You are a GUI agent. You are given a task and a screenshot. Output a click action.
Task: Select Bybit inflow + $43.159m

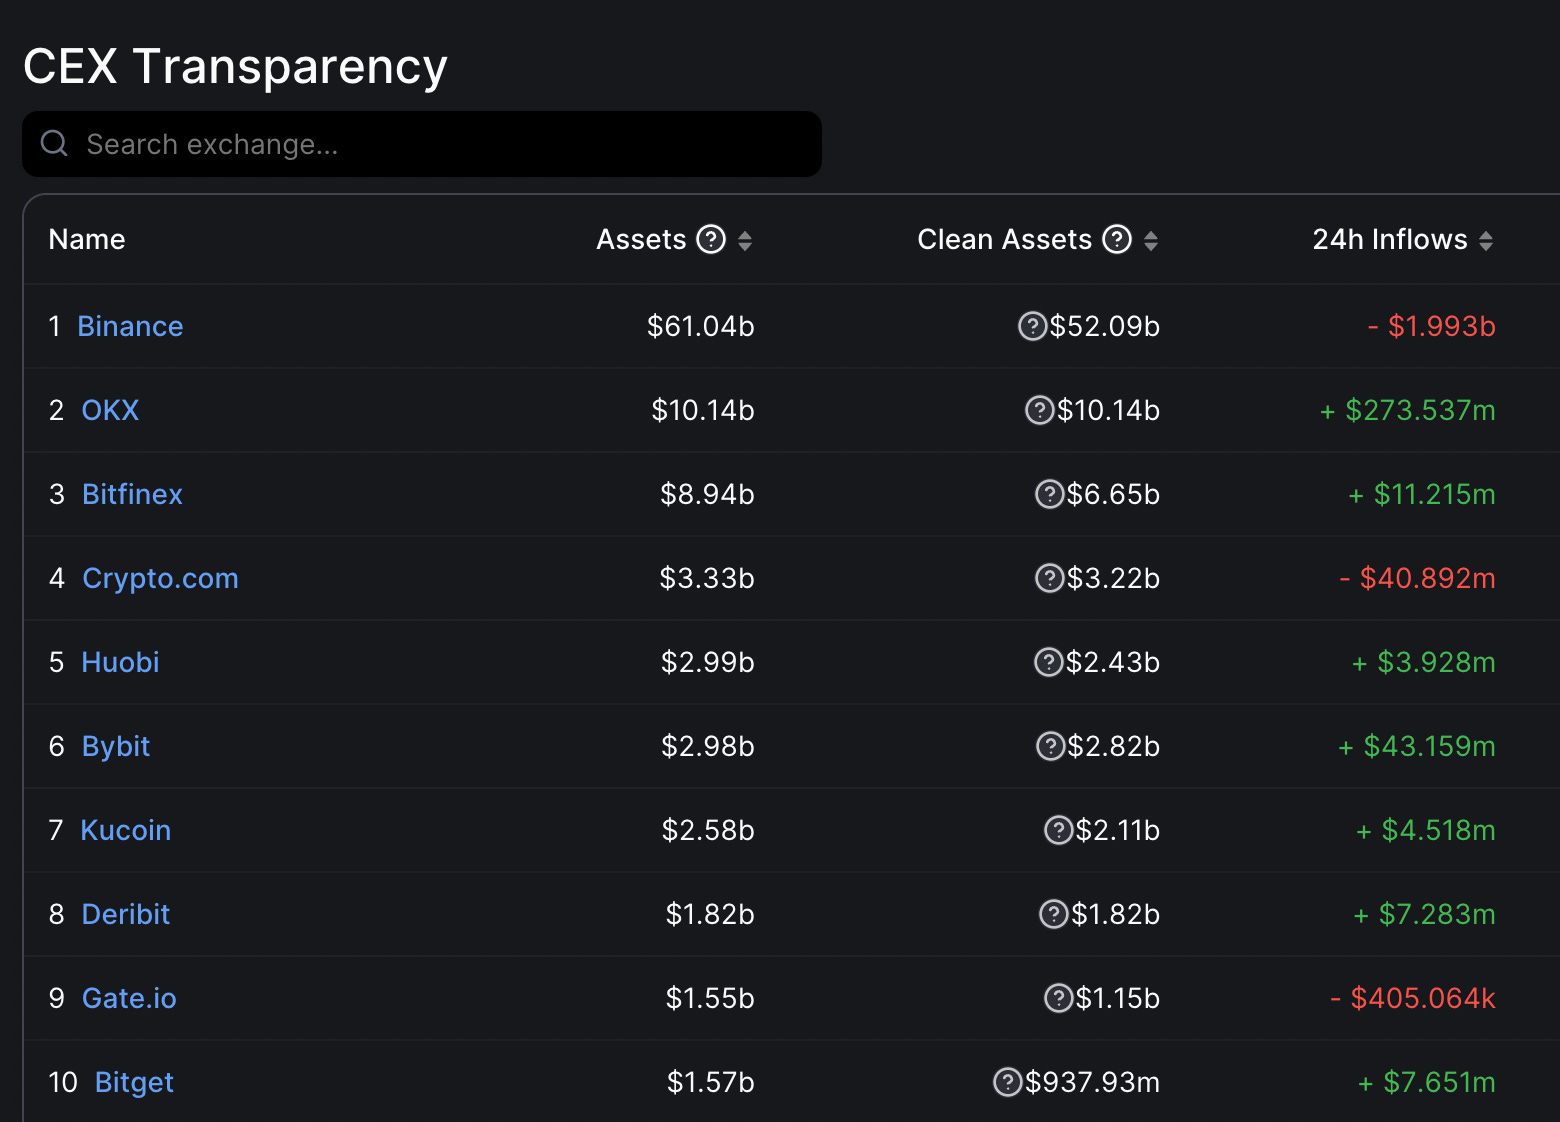coord(1417,746)
